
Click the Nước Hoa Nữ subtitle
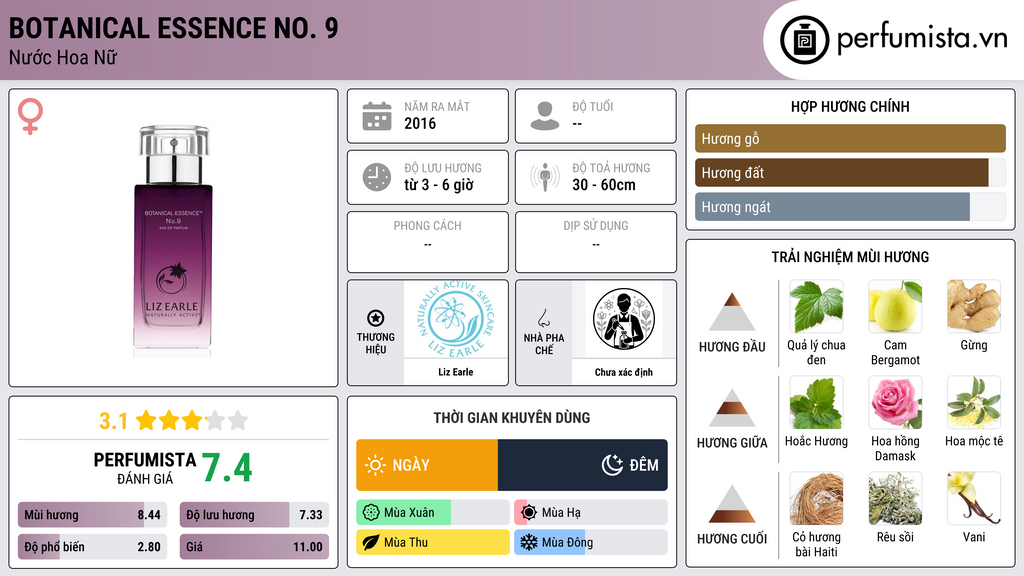point(63,58)
